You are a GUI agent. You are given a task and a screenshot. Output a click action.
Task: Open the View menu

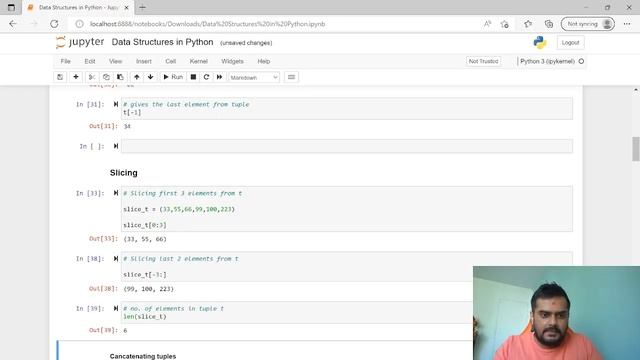click(116, 61)
